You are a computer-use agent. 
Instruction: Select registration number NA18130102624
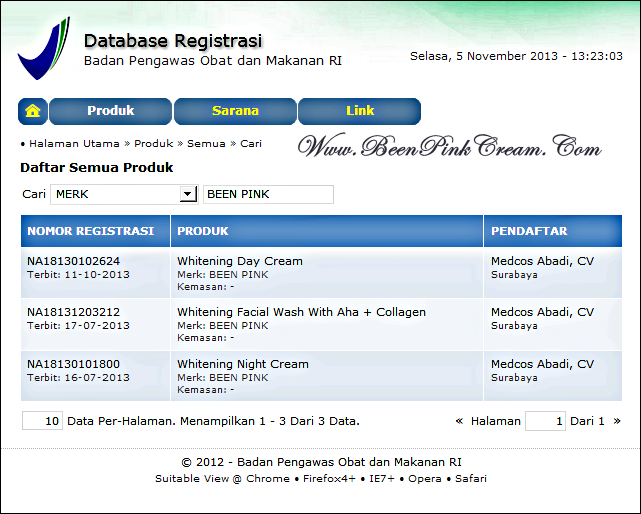pyautogui.click(x=73, y=261)
